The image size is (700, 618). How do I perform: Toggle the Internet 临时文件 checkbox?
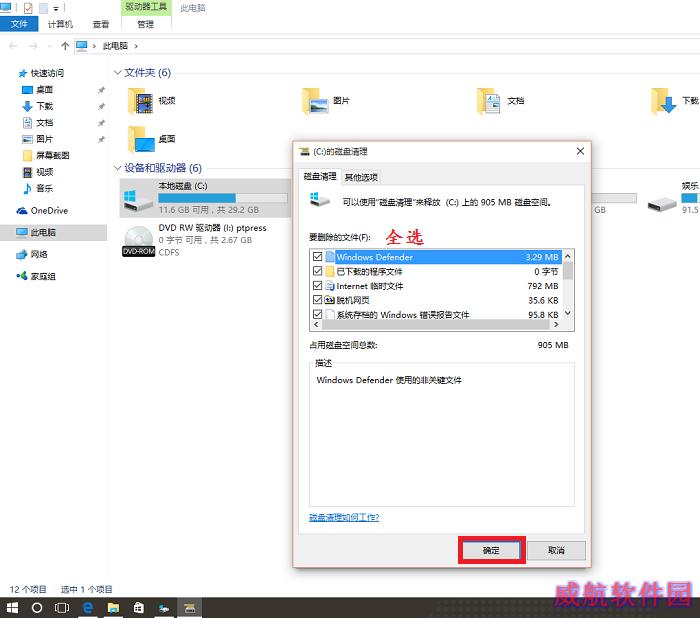(x=317, y=285)
